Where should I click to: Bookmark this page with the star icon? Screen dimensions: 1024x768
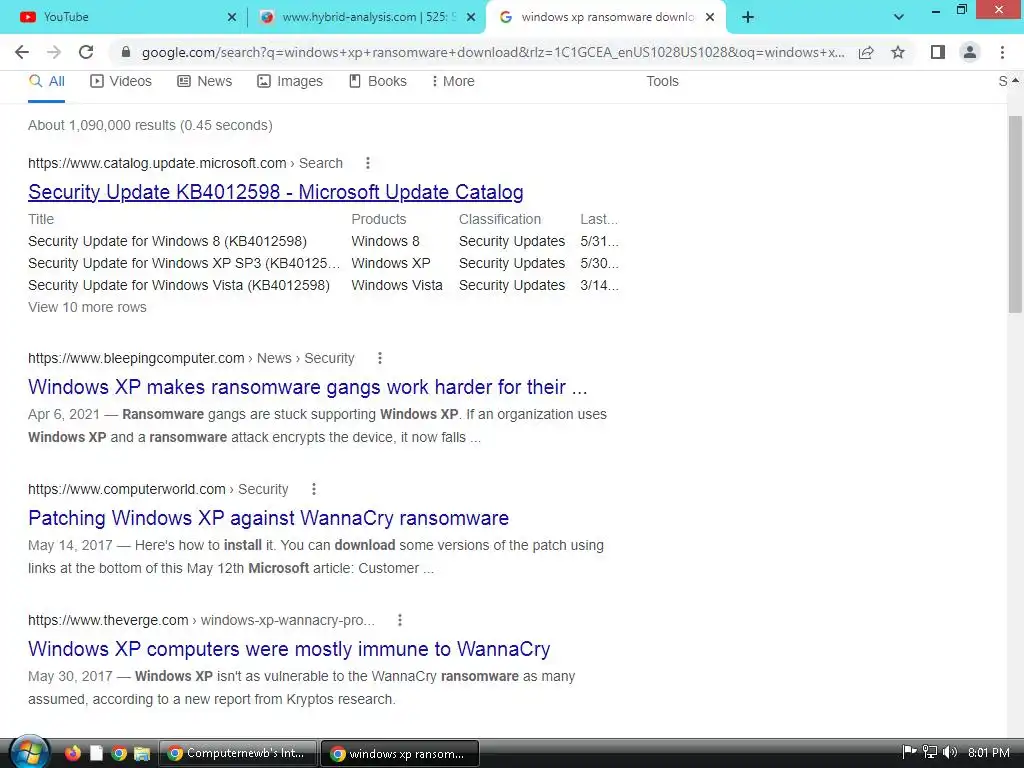(x=898, y=52)
